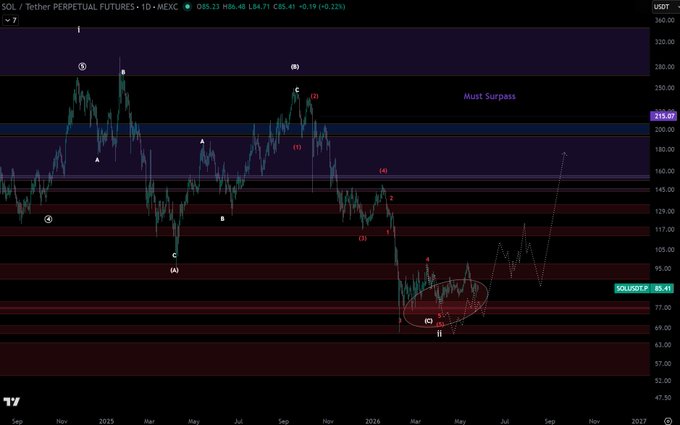Click the 105.00 price axis label
This screenshot has height=425, width=680.
click(x=665, y=250)
